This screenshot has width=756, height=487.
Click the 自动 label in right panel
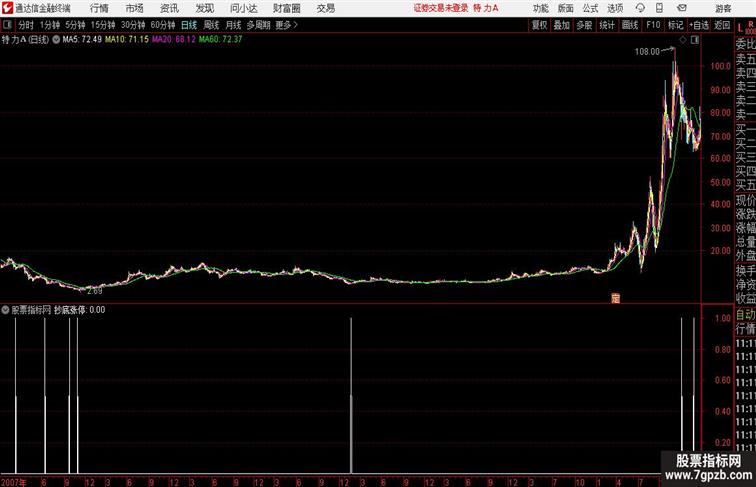(x=745, y=315)
